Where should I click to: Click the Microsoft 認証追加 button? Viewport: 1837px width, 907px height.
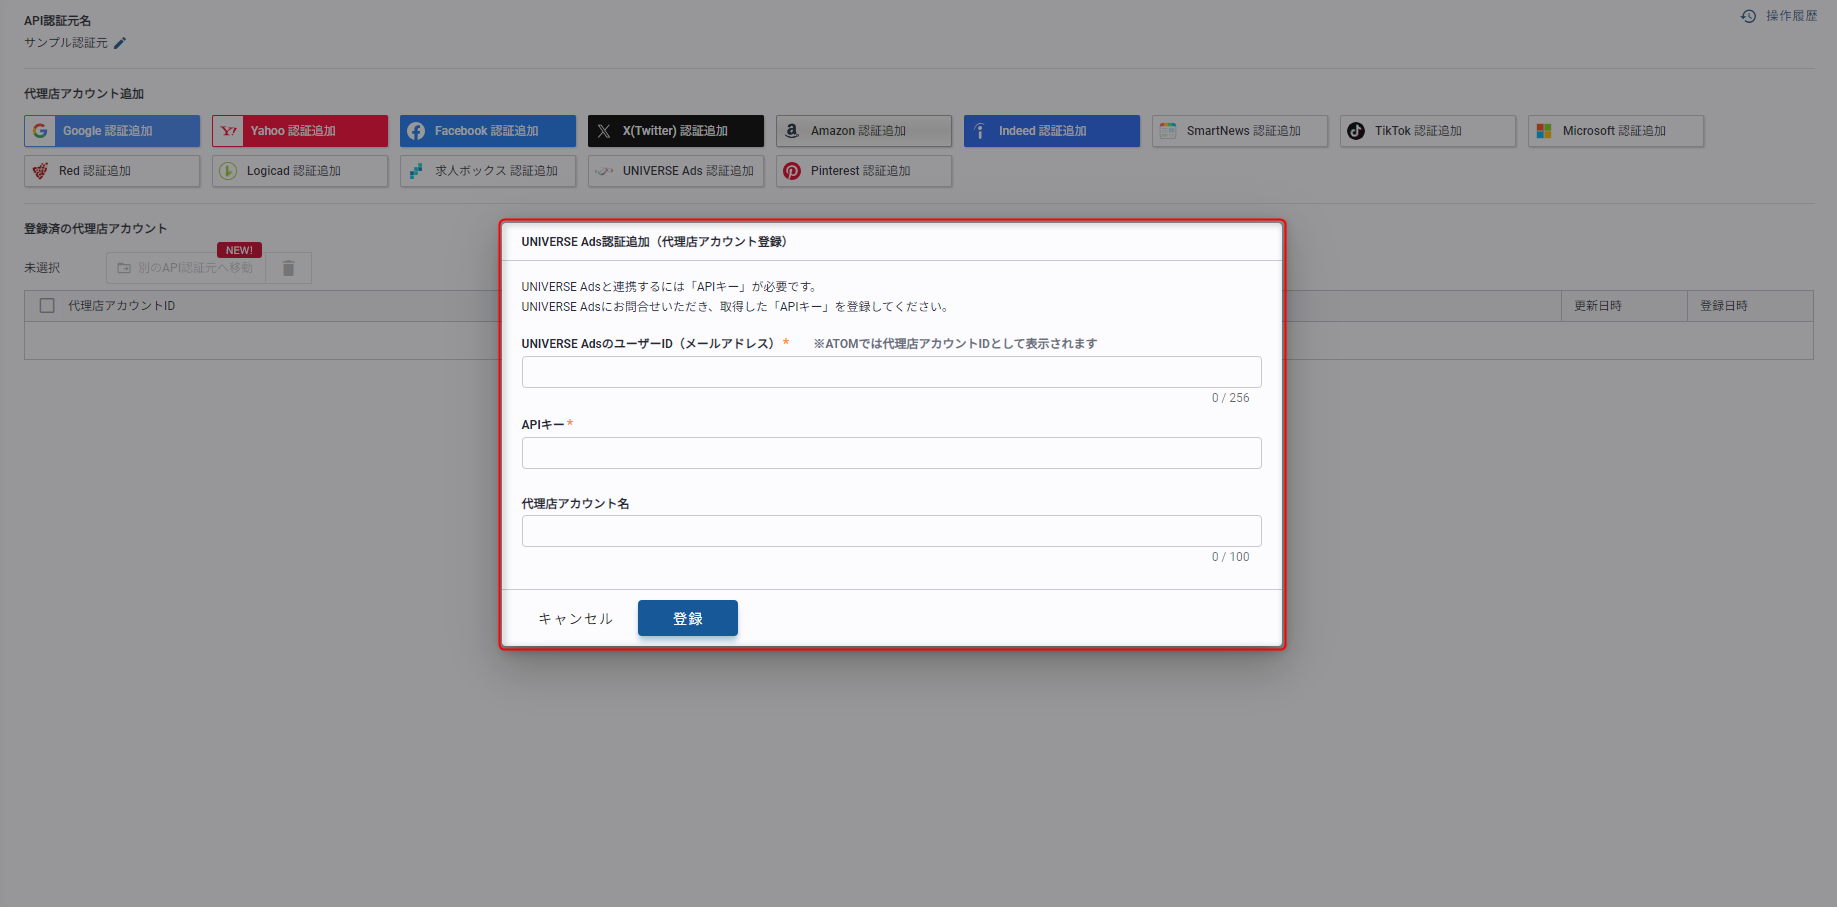pyautogui.click(x=1616, y=131)
